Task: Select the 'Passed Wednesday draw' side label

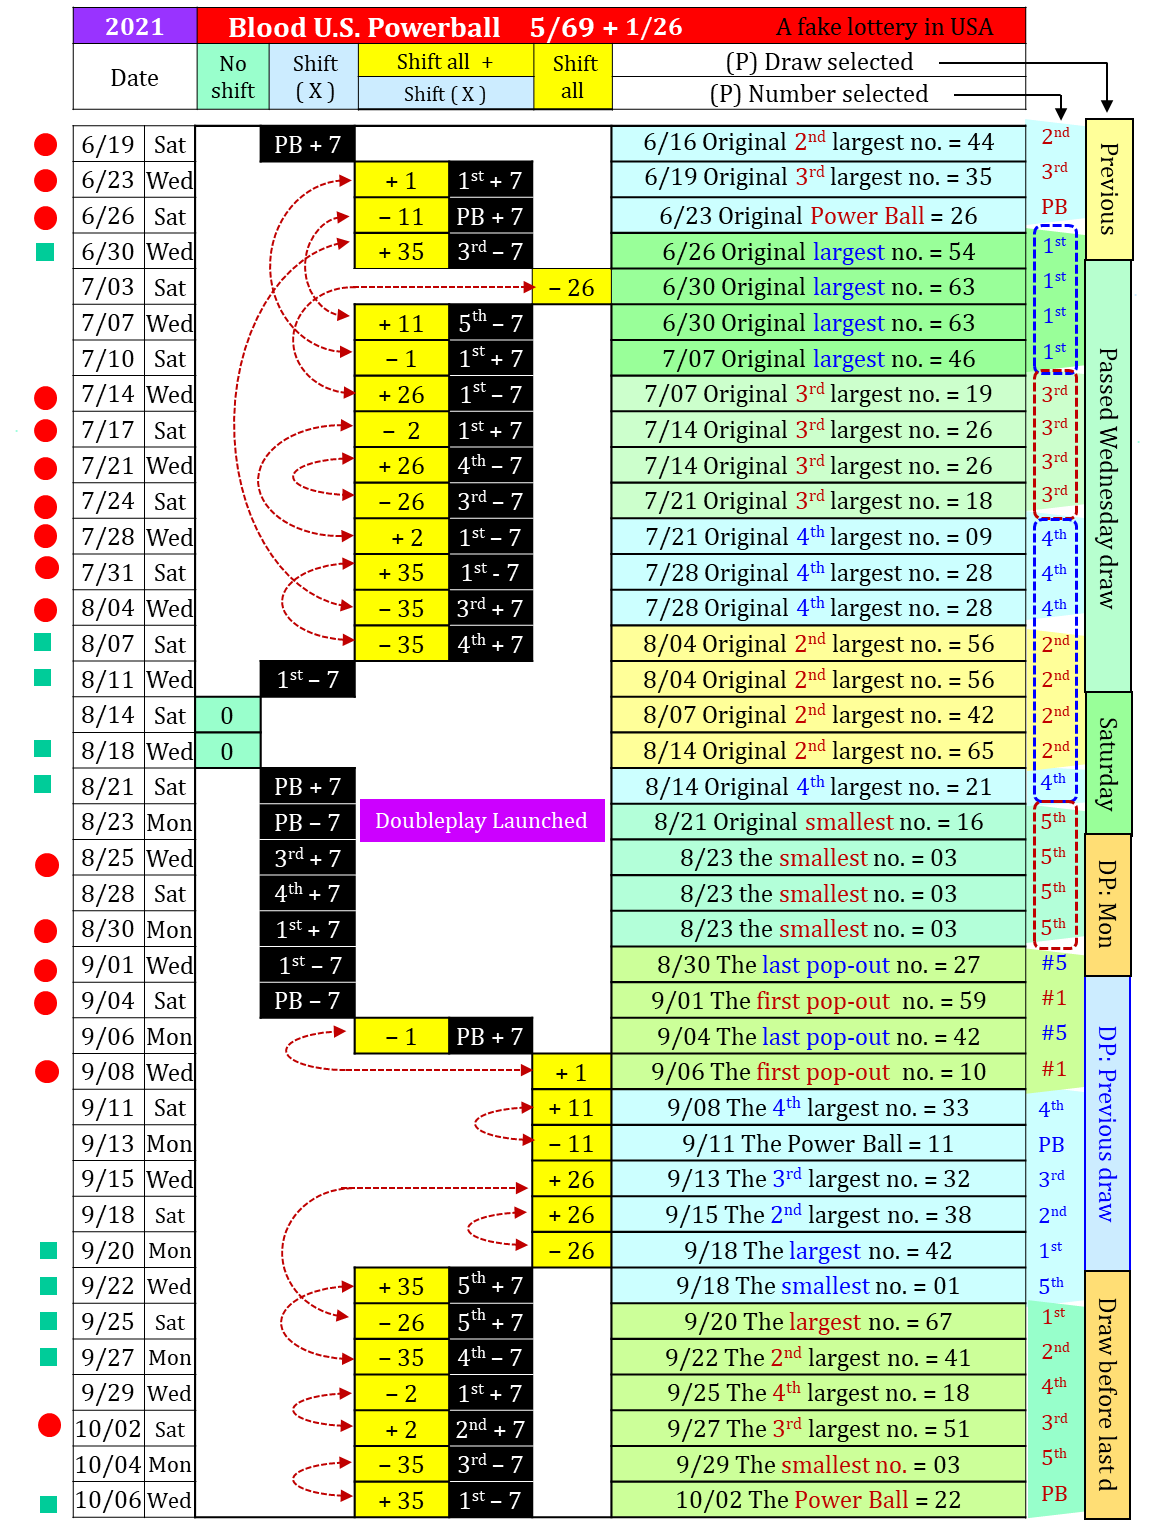Action: click(1108, 476)
